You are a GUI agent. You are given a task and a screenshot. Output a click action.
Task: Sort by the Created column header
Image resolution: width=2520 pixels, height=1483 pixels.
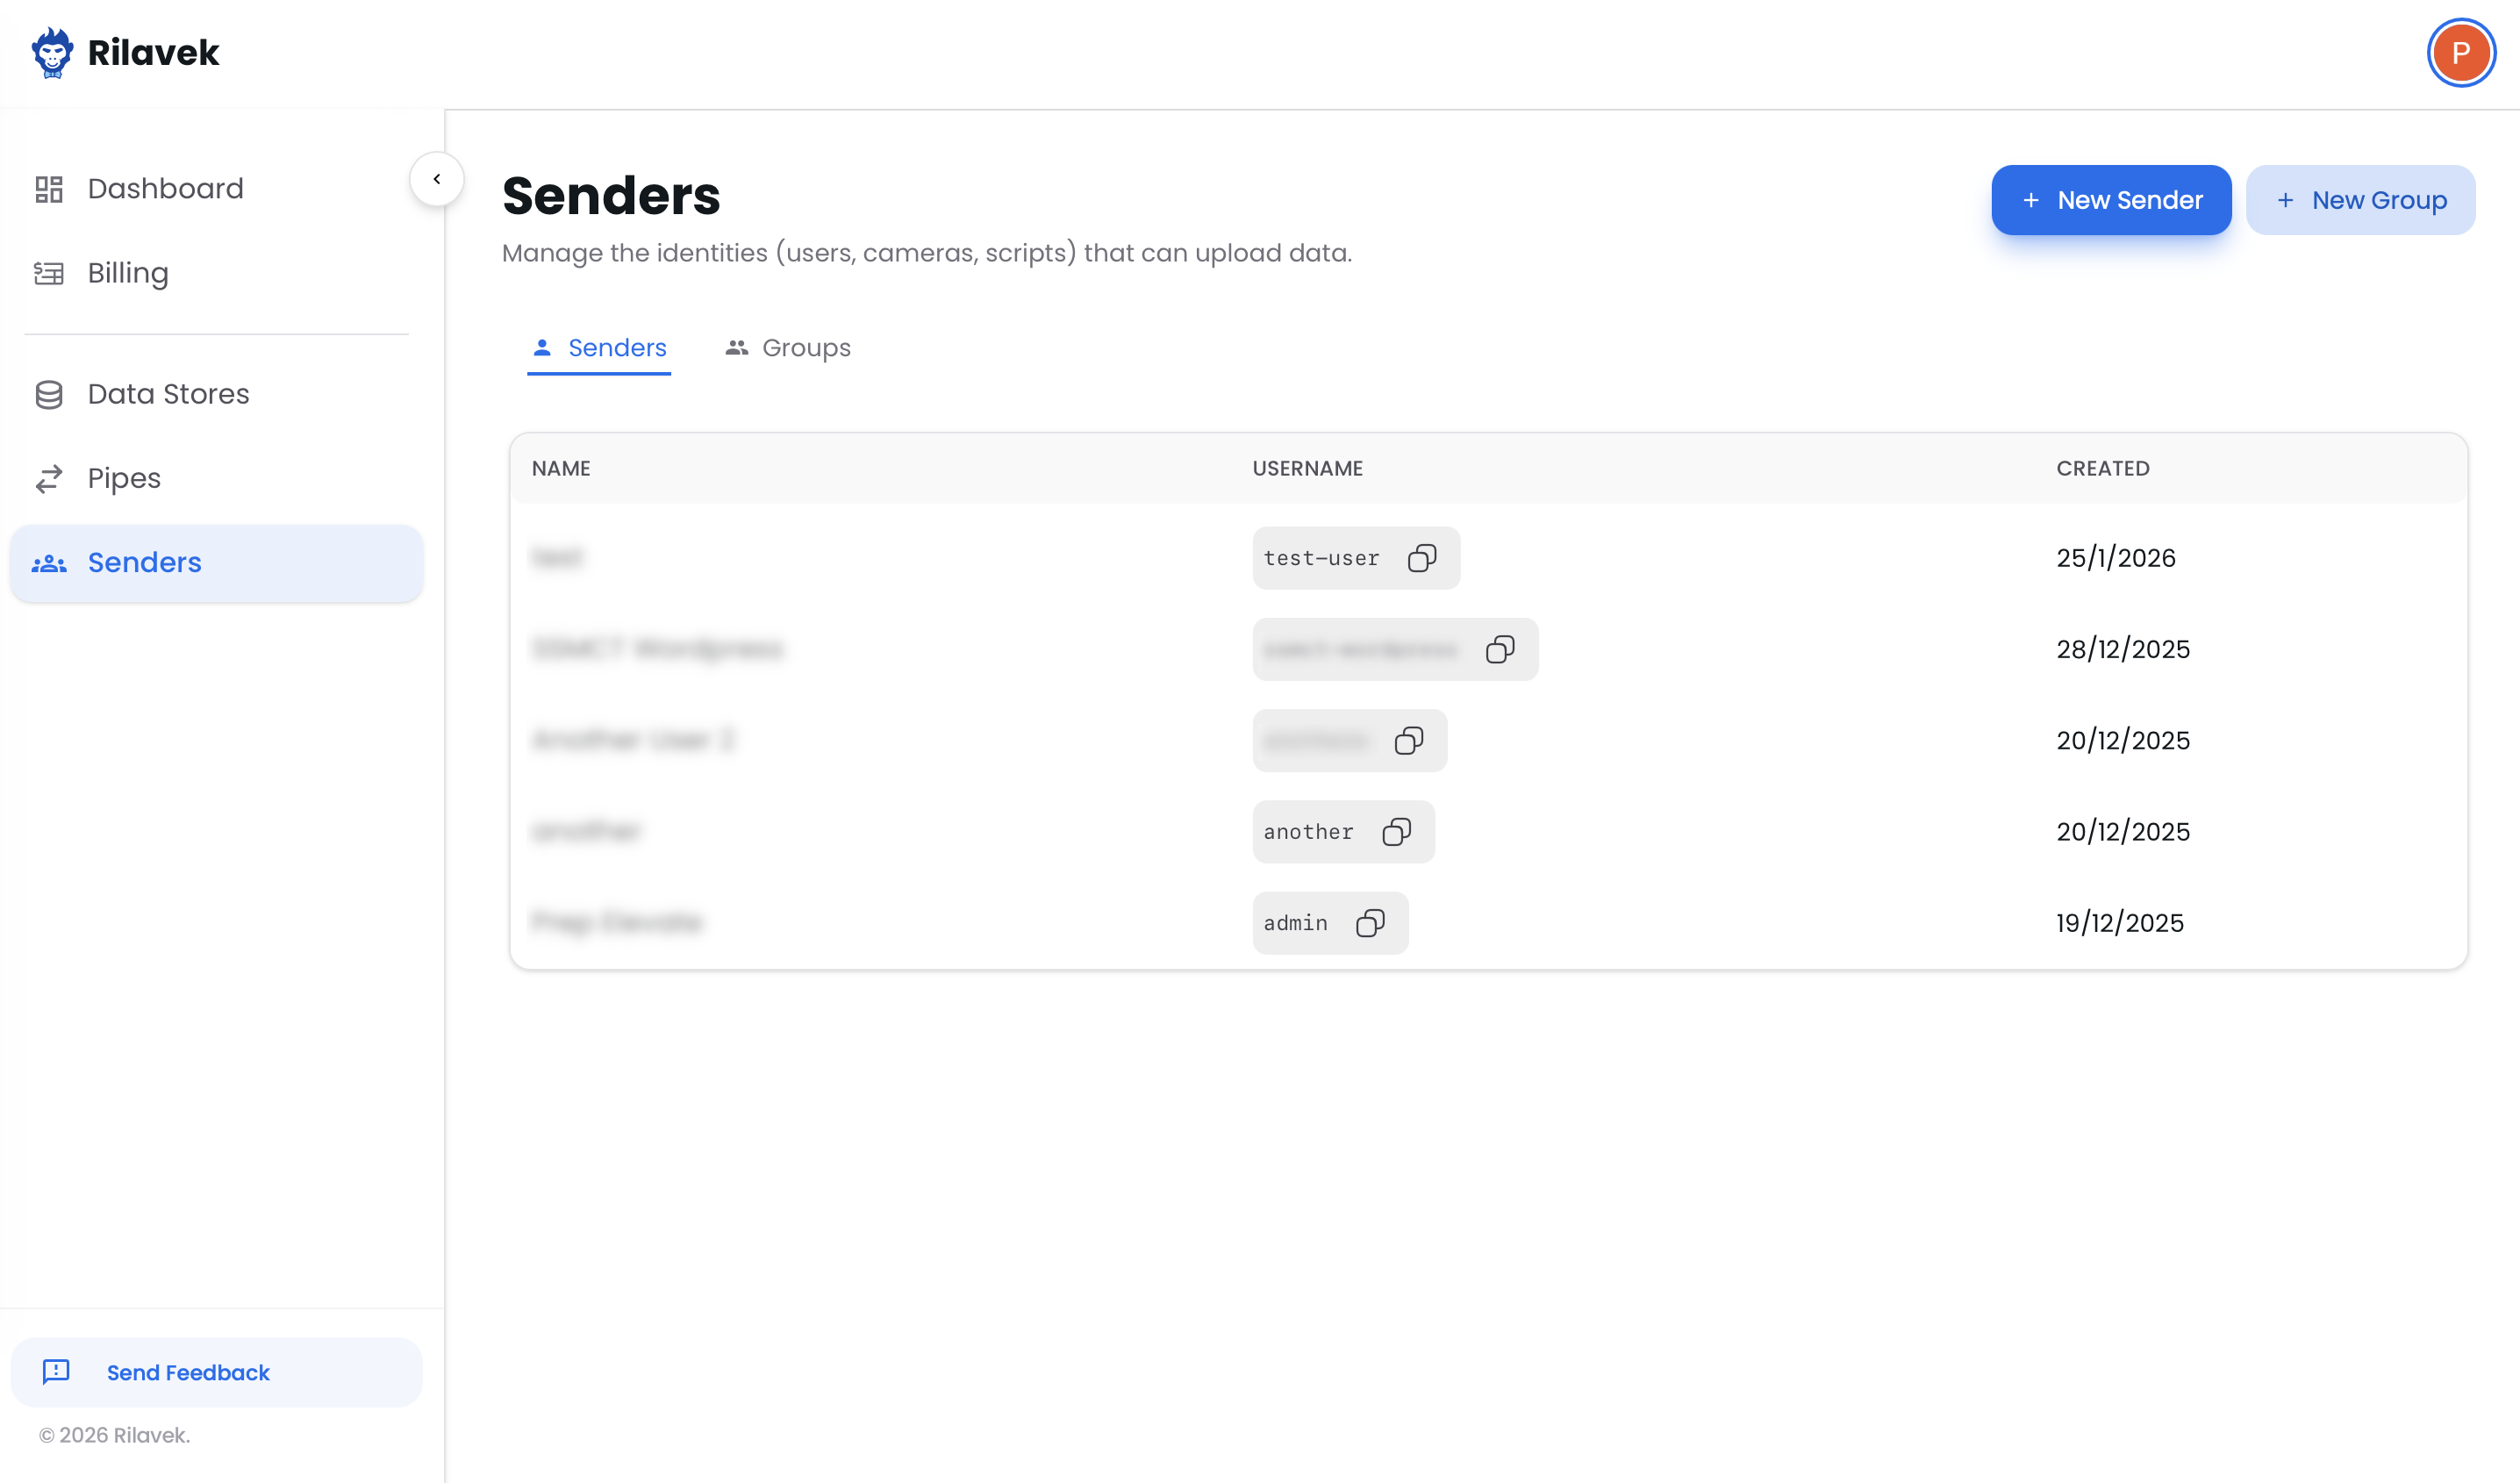[2102, 469]
